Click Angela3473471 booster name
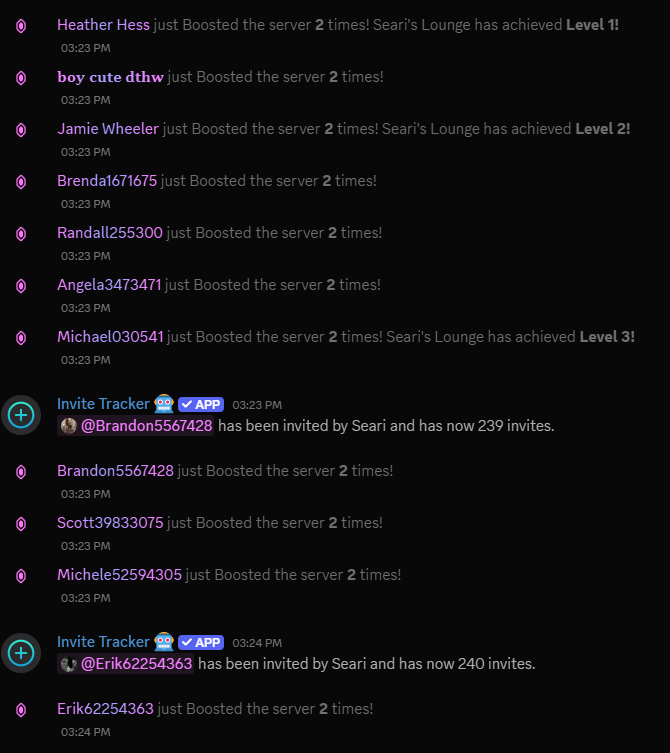Image resolution: width=670 pixels, height=753 pixels. click(109, 285)
